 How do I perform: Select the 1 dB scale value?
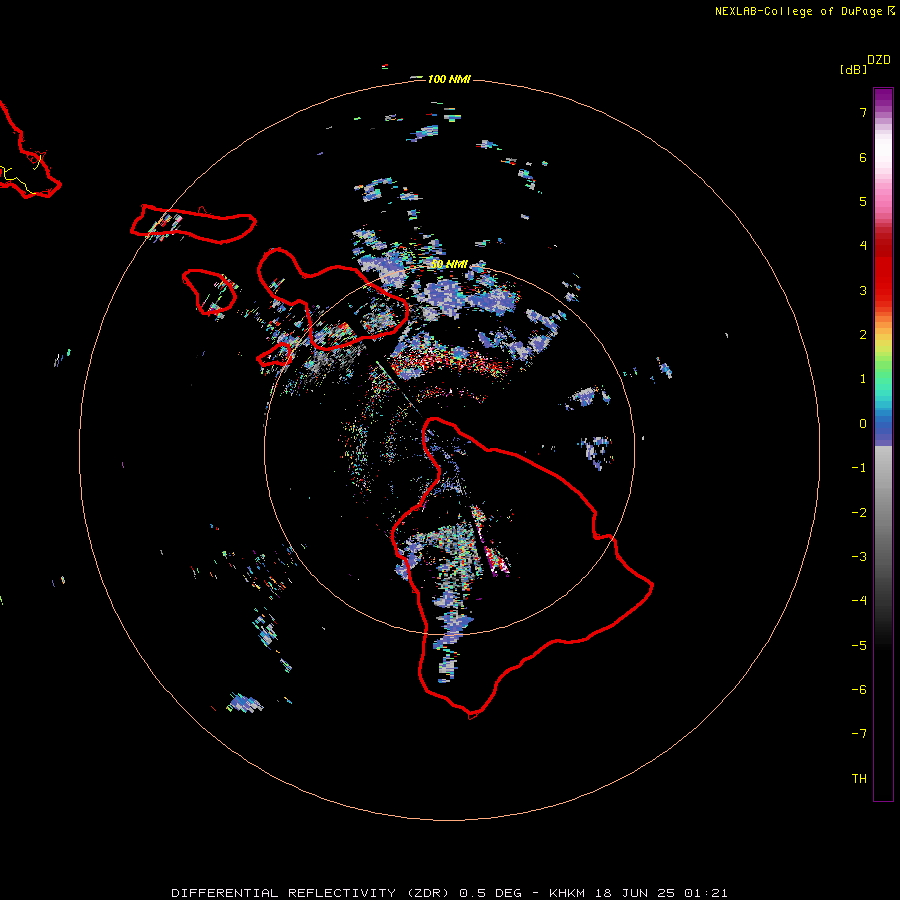pos(863,379)
